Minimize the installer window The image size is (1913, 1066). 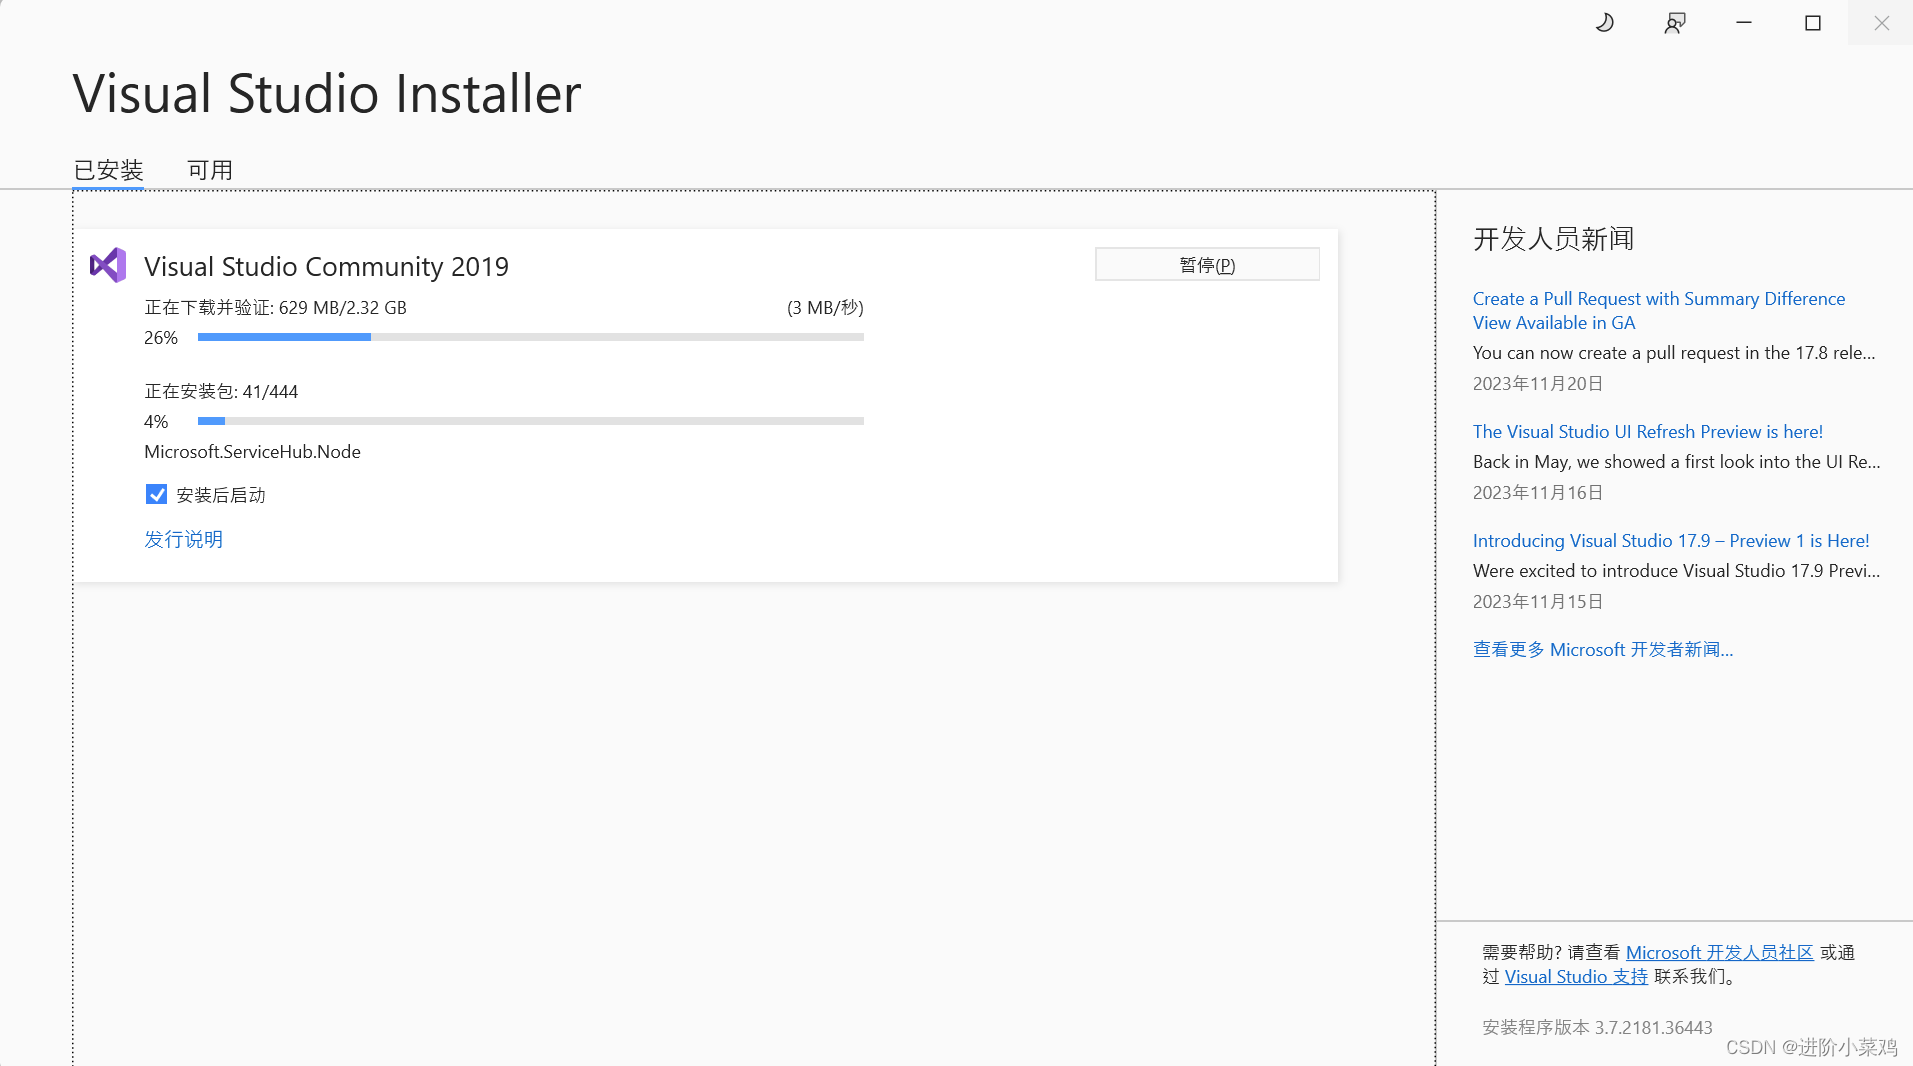pyautogui.click(x=1743, y=21)
